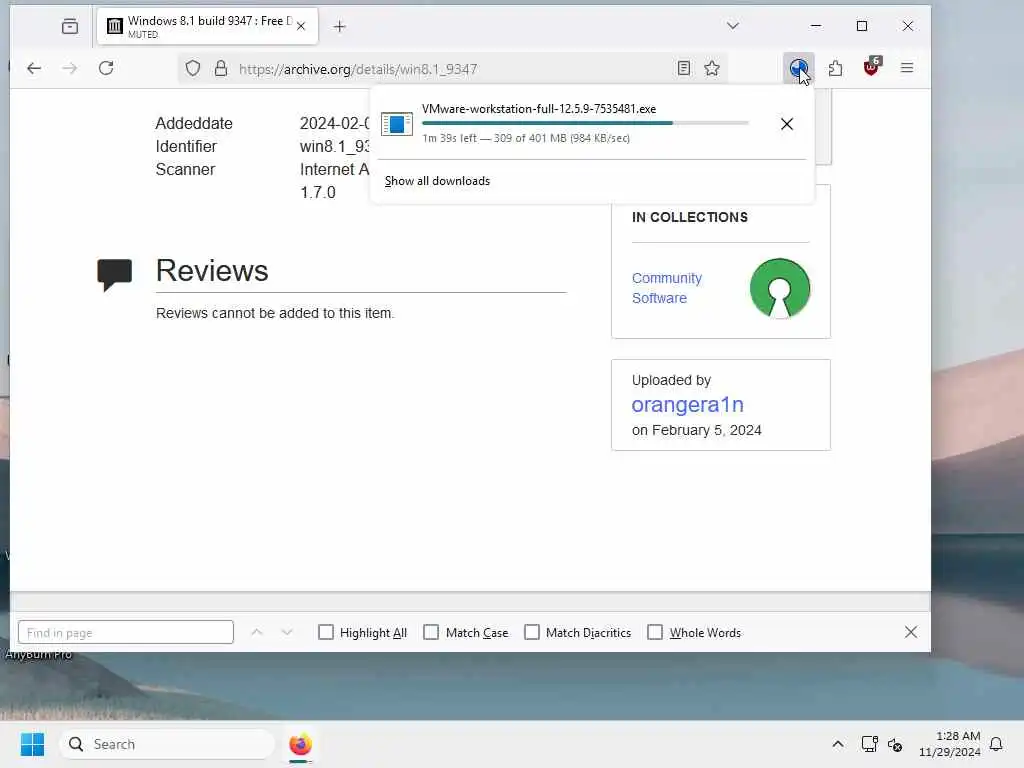The image size is (1024, 768).
Task: Click the Reviews heading
Action: [x=212, y=270]
